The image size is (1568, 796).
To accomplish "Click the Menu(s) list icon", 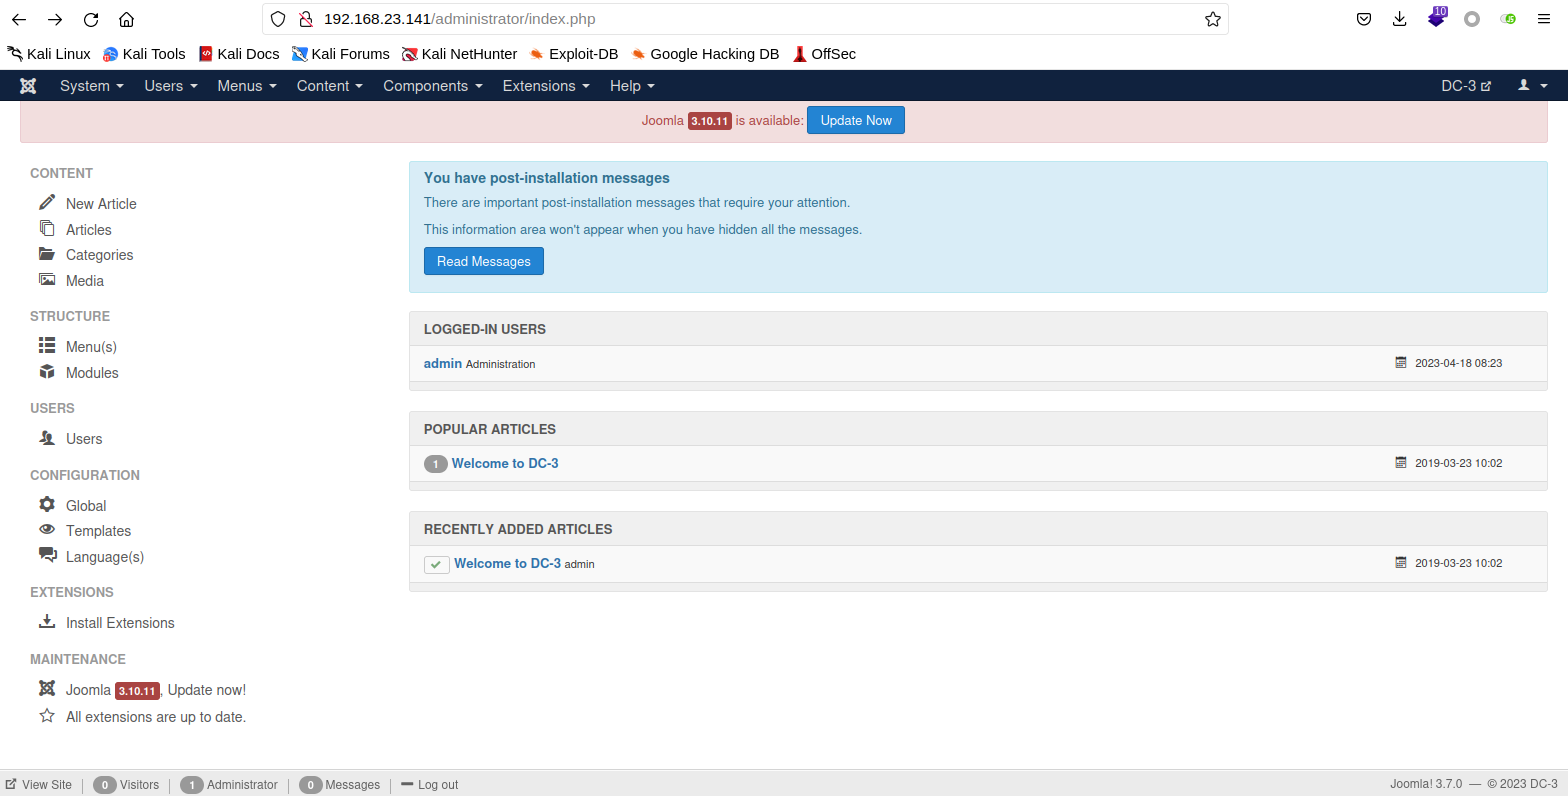I will (47, 345).
